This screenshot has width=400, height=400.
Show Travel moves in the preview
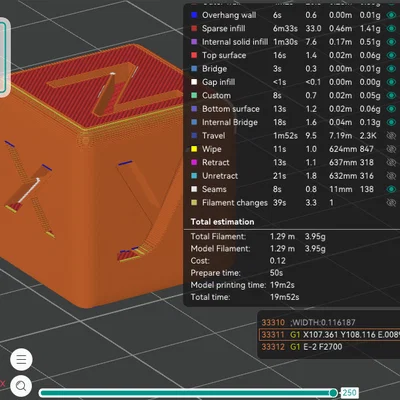(391, 135)
